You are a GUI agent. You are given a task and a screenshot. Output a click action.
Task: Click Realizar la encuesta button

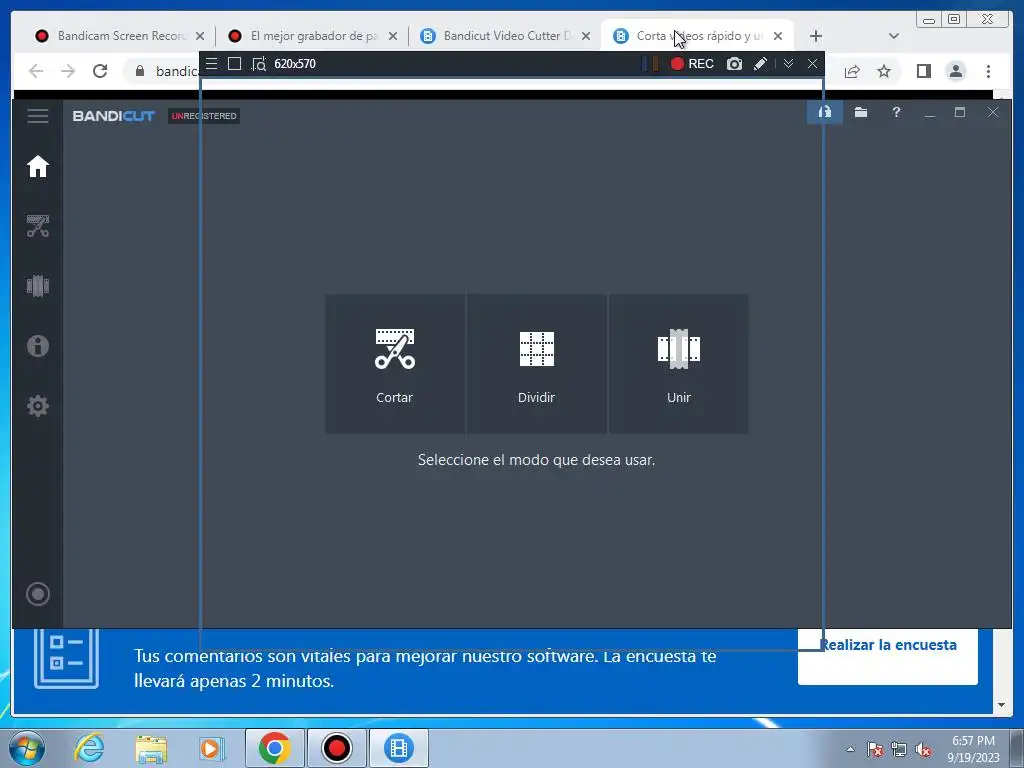888,656
